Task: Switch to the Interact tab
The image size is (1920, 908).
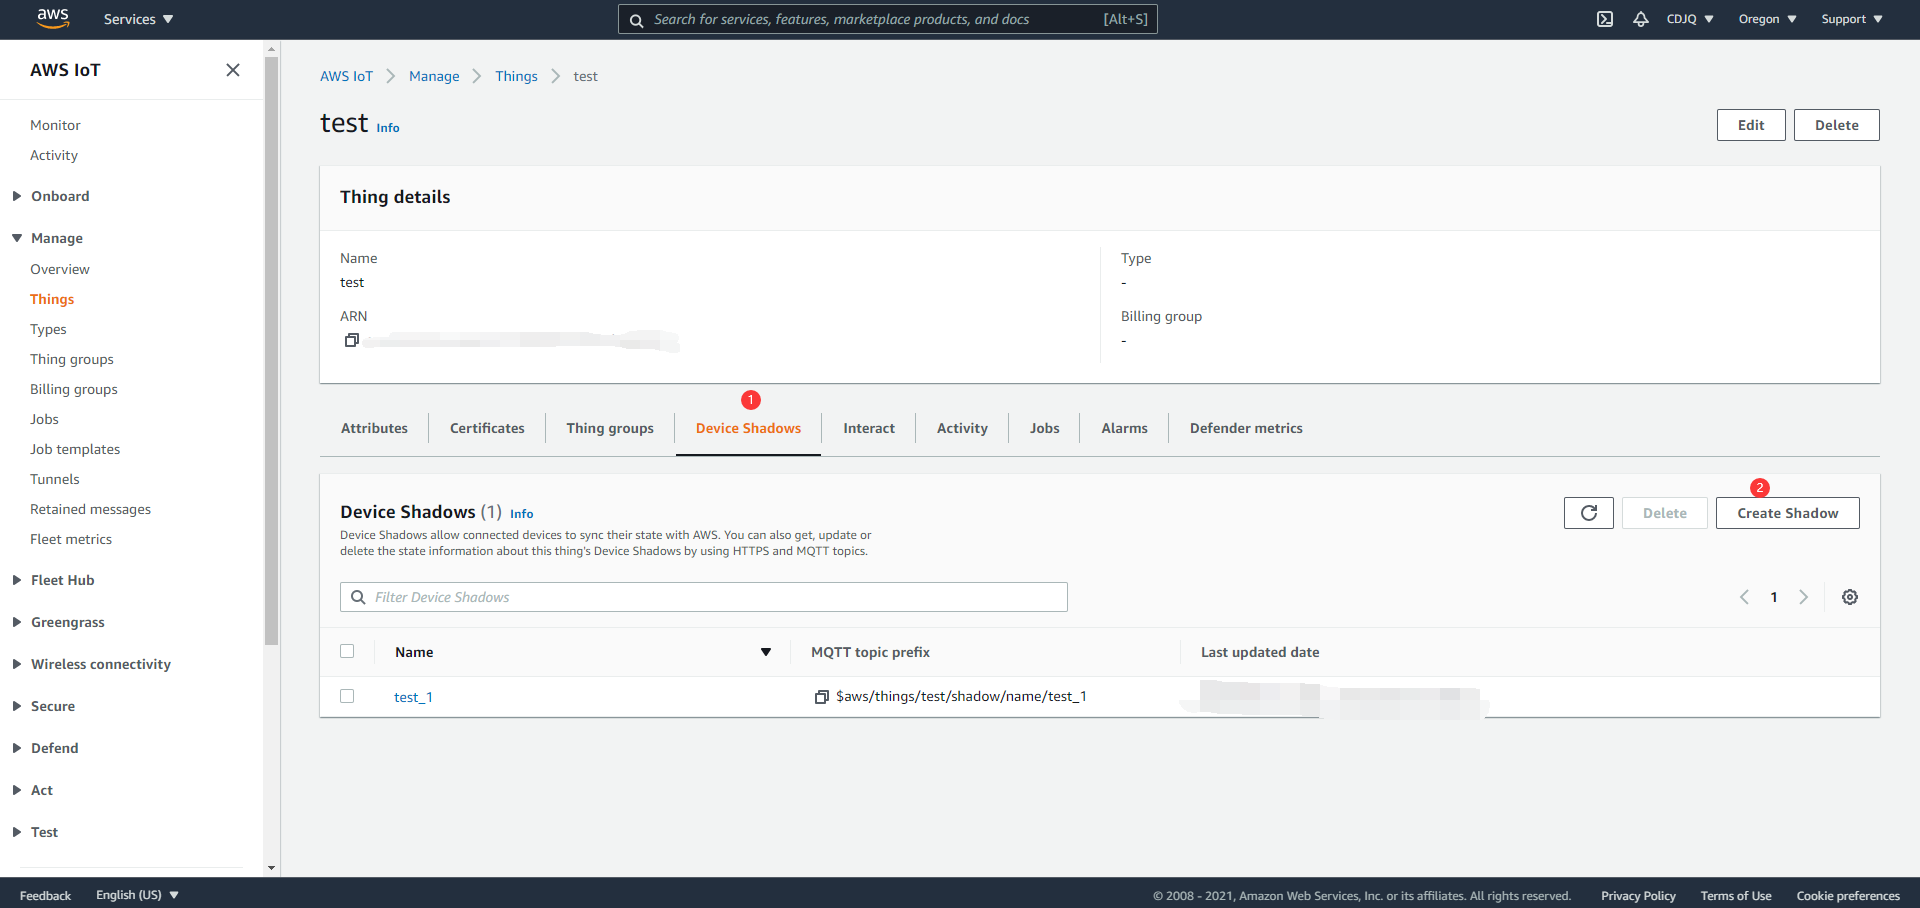Action: click(x=869, y=428)
